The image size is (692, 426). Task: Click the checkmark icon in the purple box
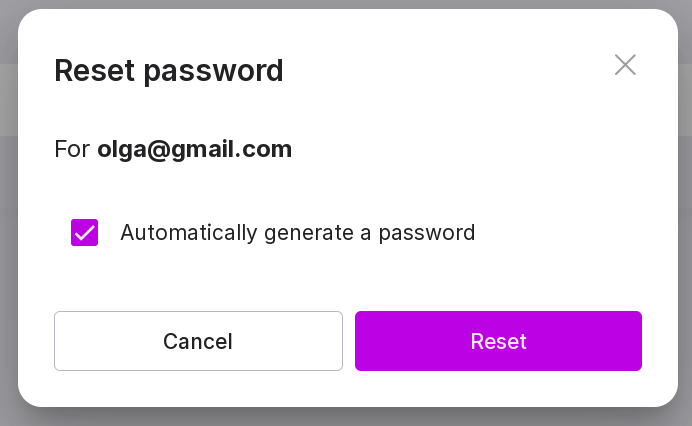coord(85,233)
